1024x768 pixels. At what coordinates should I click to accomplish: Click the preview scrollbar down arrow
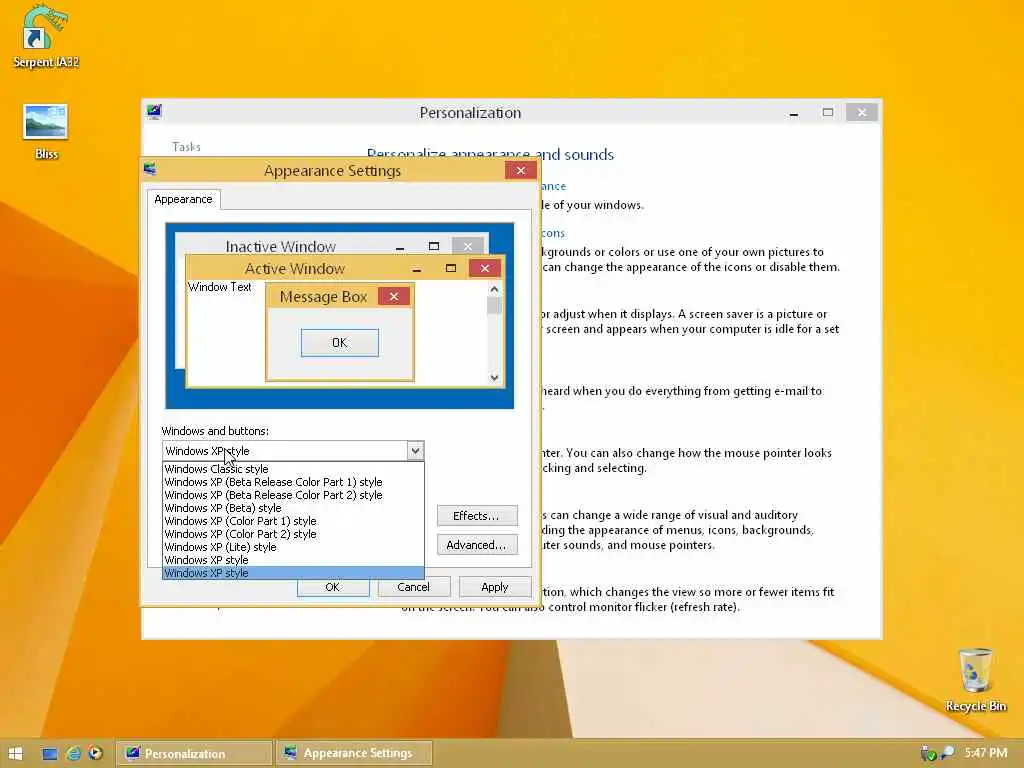point(494,377)
